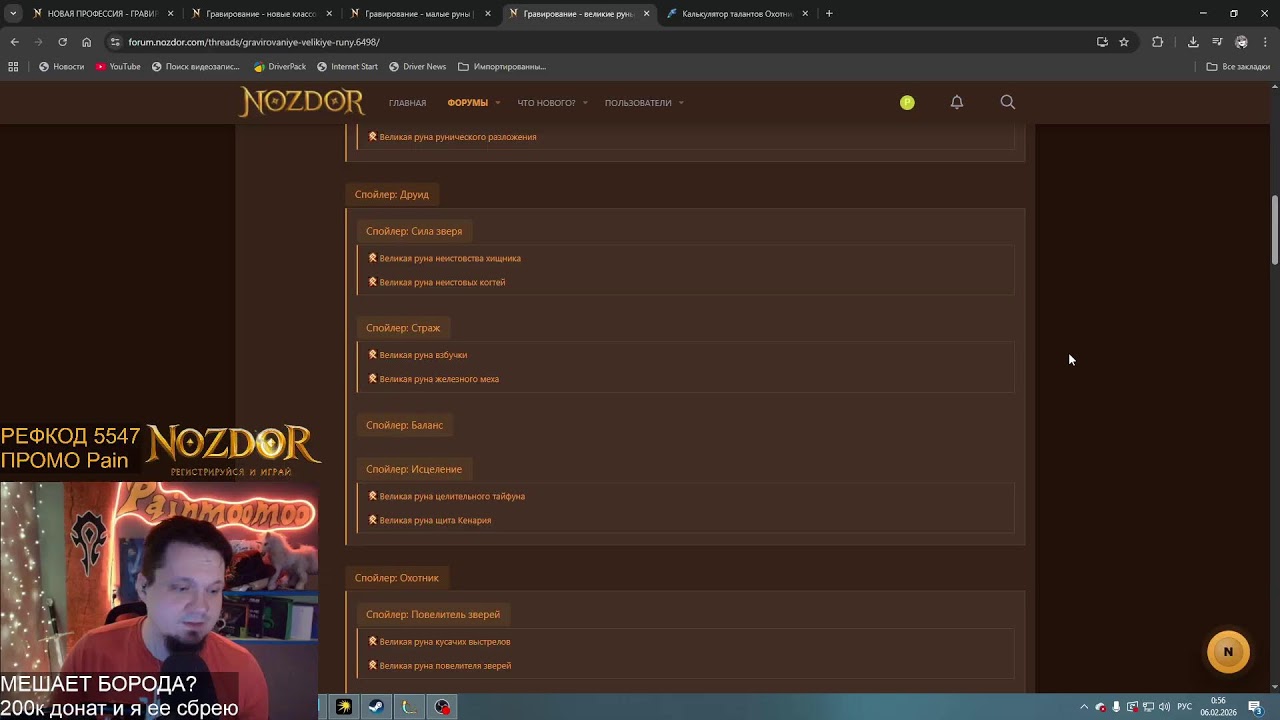Expand the ФОРУМЫ dropdown arrow
Image resolution: width=1280 pixels, height=720 pixels.
click(497, 103)
